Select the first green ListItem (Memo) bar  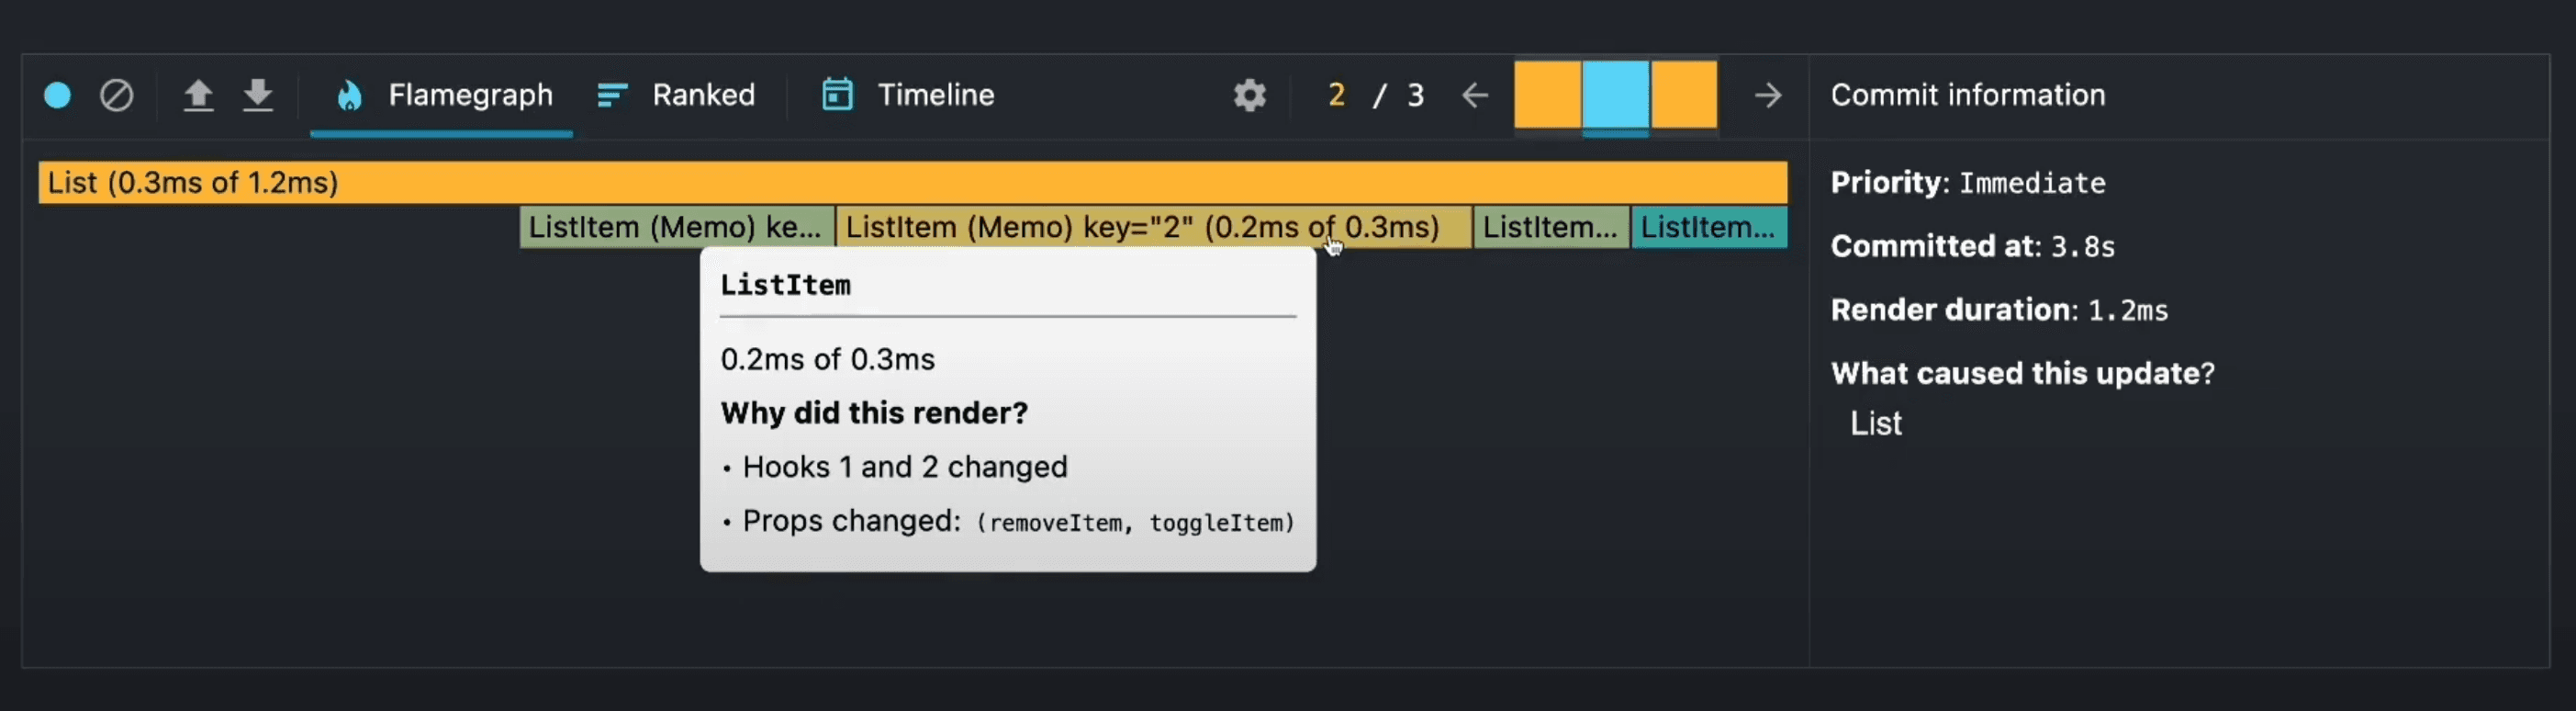(676, 227)
